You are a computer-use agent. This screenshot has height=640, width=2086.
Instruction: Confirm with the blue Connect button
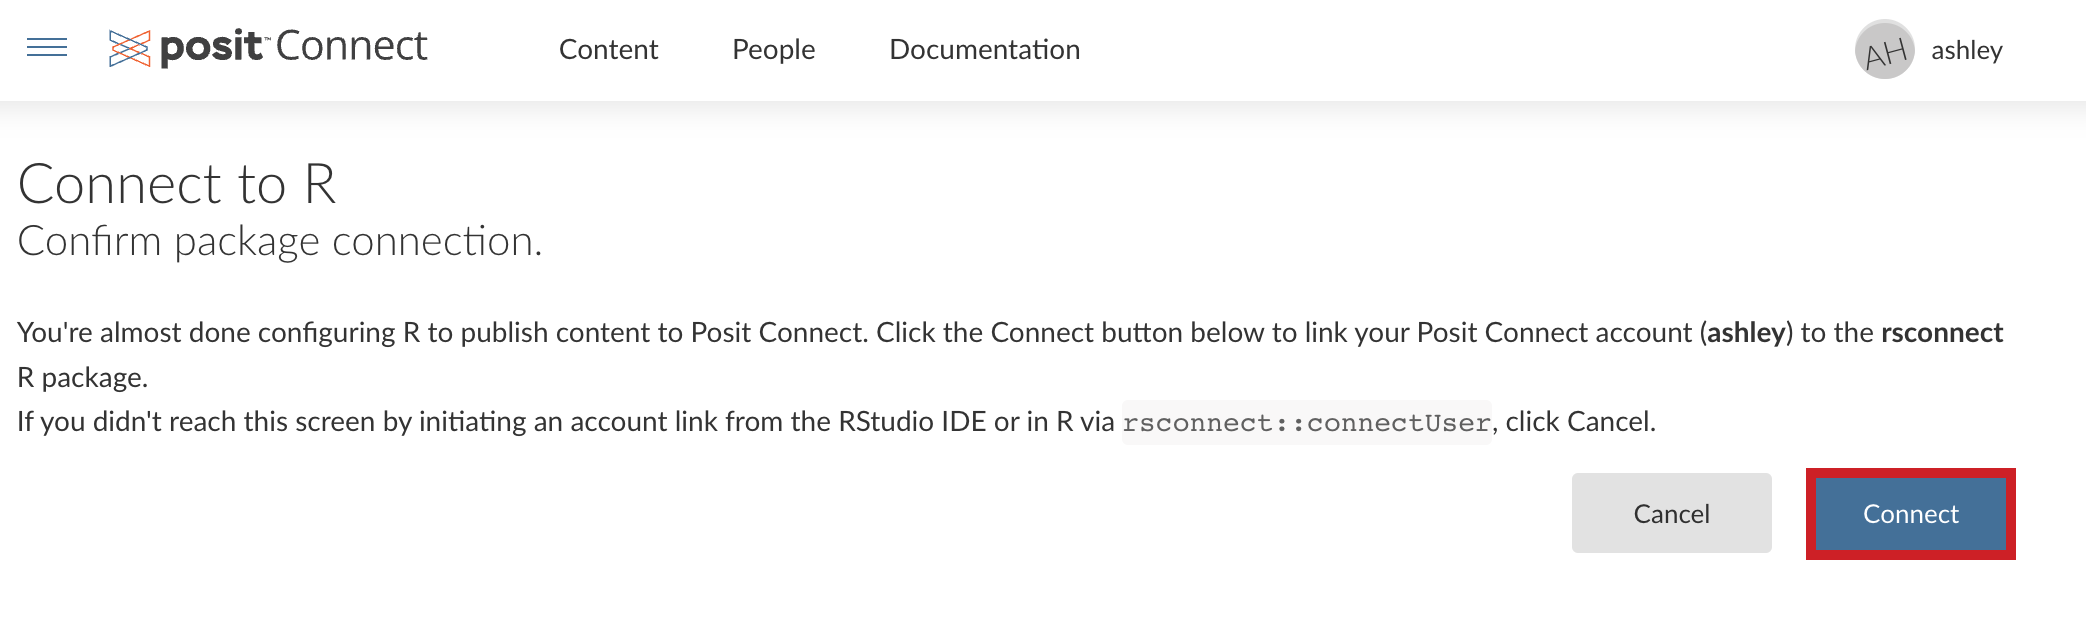point(1910,514)
